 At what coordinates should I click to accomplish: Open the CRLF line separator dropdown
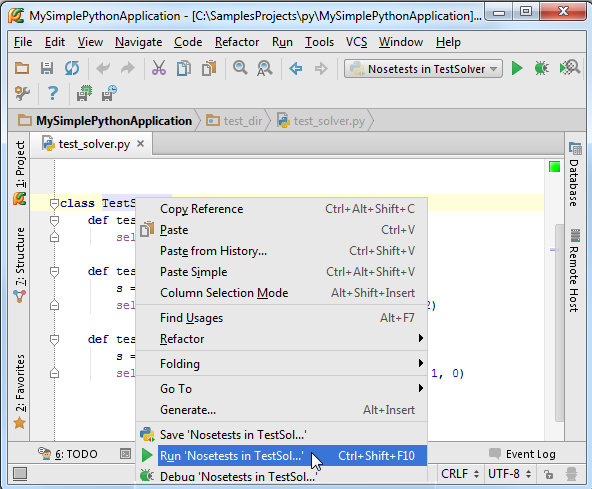tap(460, 474)
